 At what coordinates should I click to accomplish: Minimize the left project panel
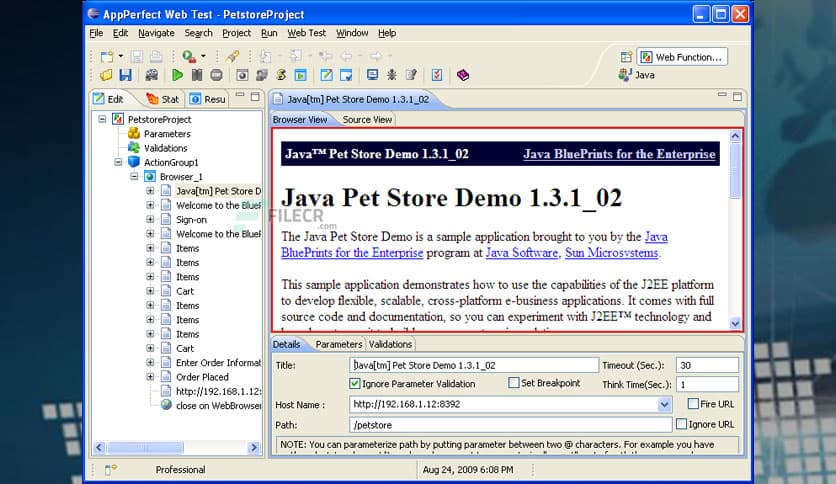pyautogui.click(x=240, y=96)
